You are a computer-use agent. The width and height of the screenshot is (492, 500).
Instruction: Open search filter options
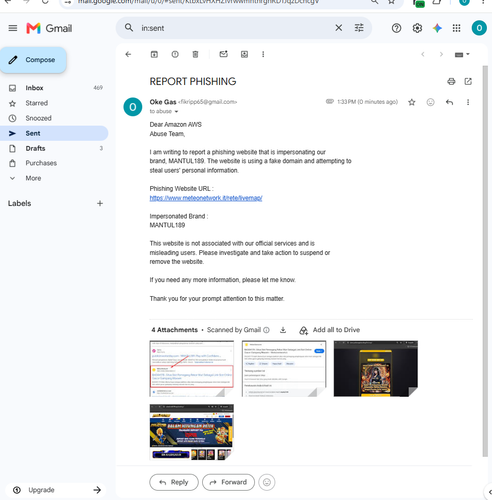tap(359, 28)
